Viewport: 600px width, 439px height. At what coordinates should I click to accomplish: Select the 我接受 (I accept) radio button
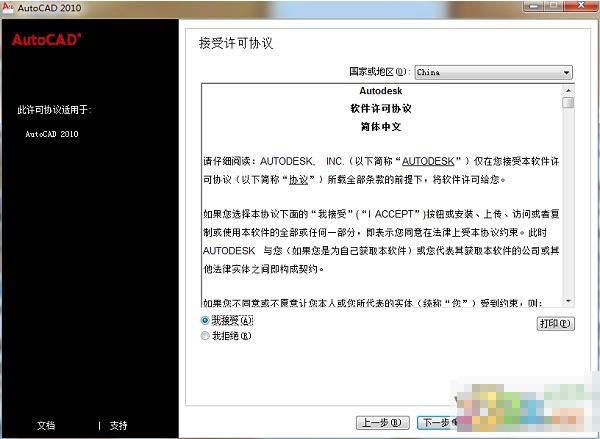pos(205,321)
